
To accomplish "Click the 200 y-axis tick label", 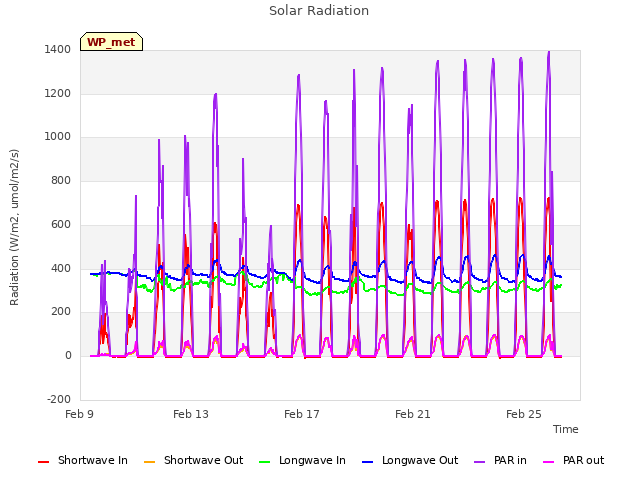I will pos(61,312).
